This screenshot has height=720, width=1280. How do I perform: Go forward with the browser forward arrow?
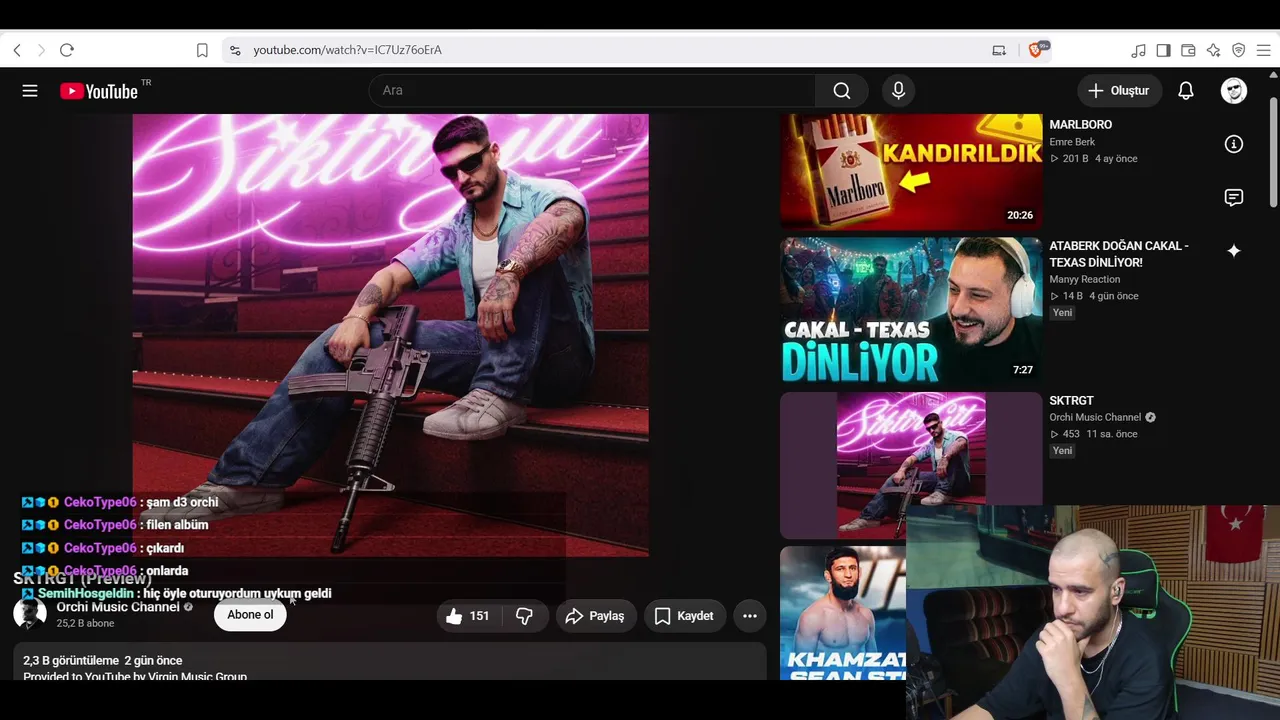click(x=41, y=50)
